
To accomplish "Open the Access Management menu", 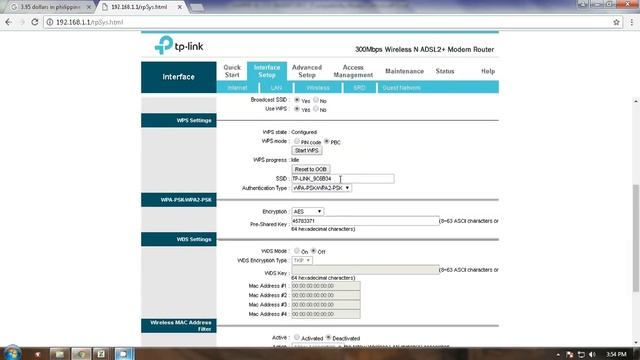I will 353,71.
